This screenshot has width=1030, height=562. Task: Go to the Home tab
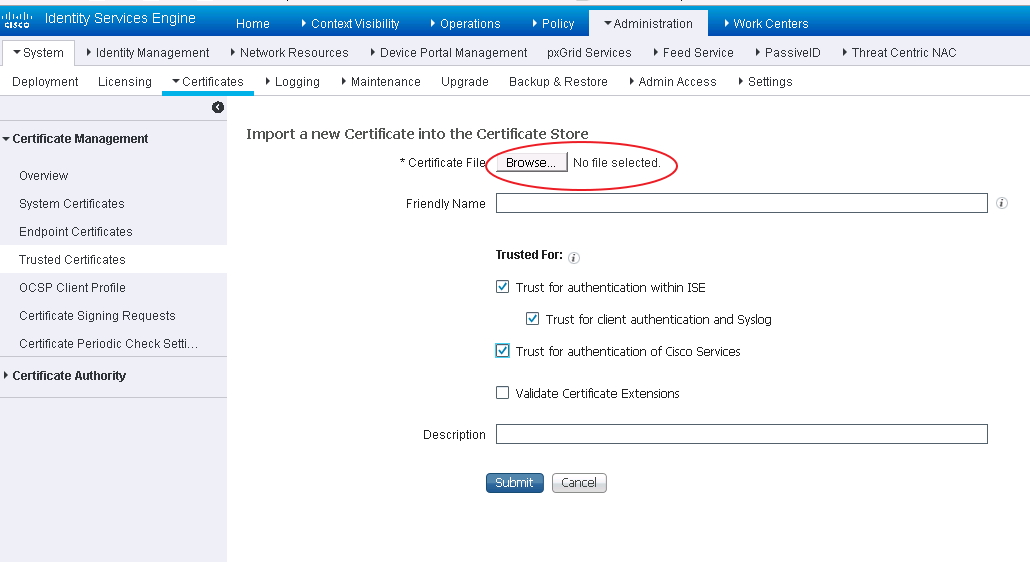252,24
